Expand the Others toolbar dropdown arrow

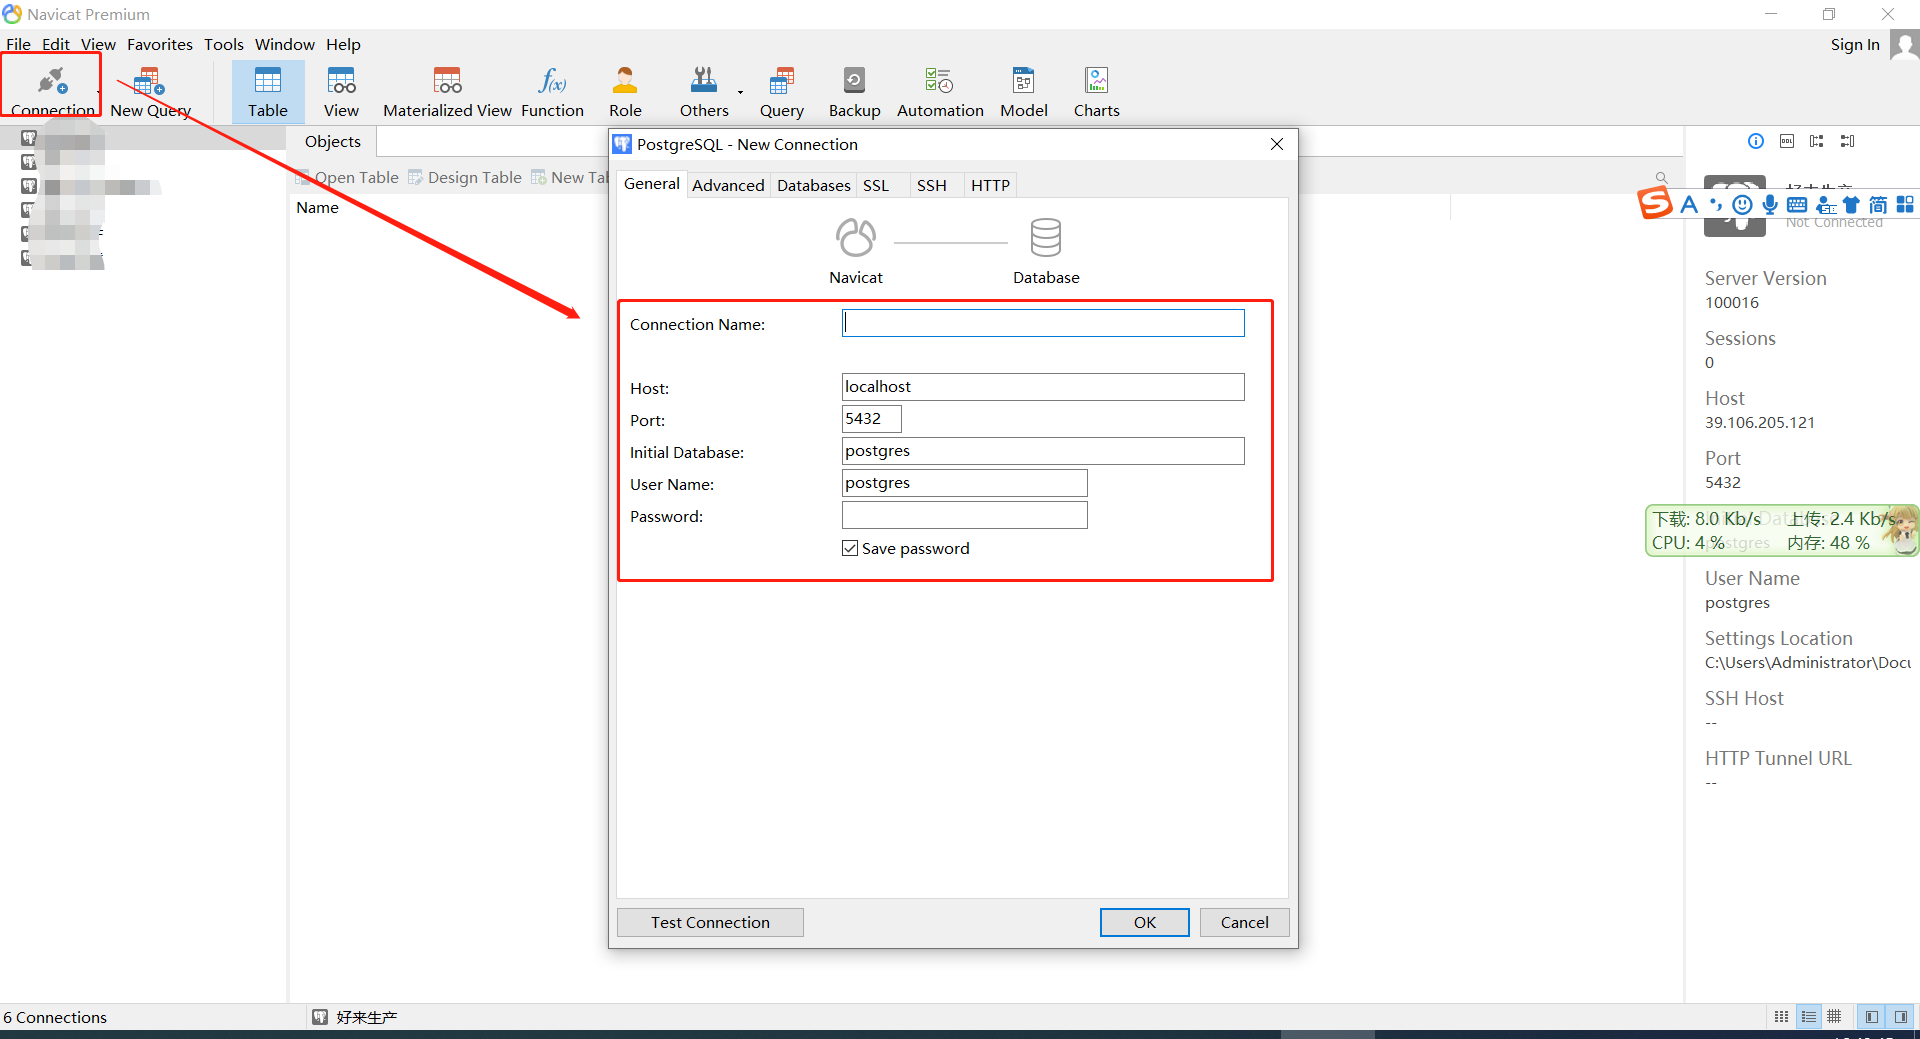click(x=740, y=92)
